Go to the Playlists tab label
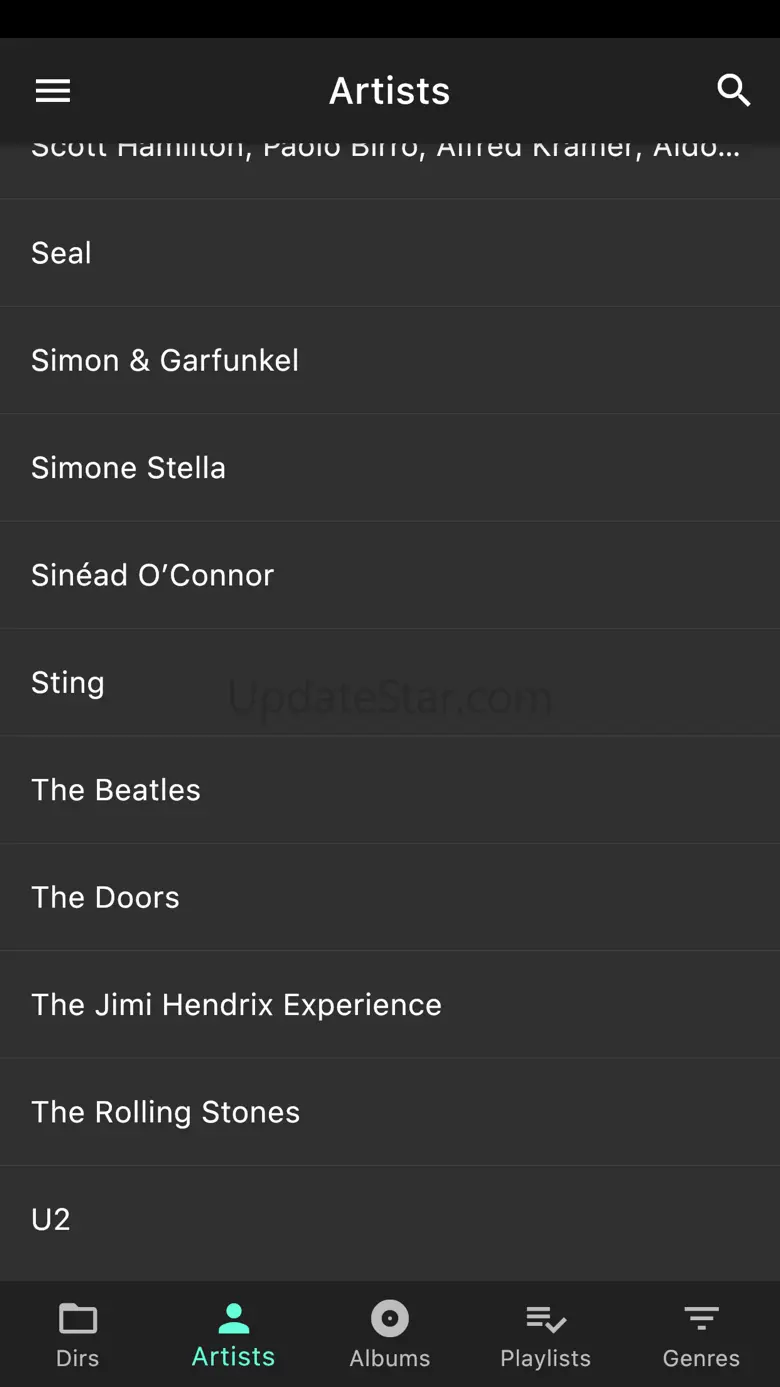Image resolution: width=780 pixels, height=1387 pixels. pos(546,1358)
